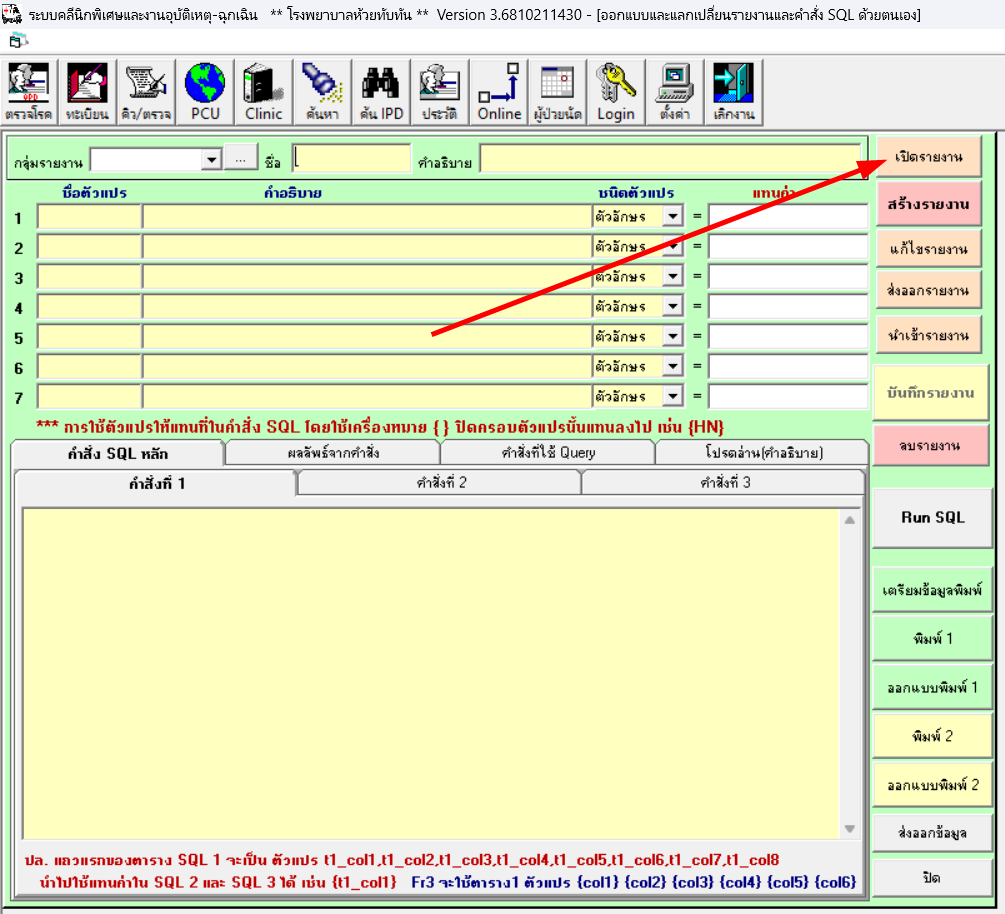Select the คำสั่งที่ 2 tab
1005x914 pixels.
(440, 483)
